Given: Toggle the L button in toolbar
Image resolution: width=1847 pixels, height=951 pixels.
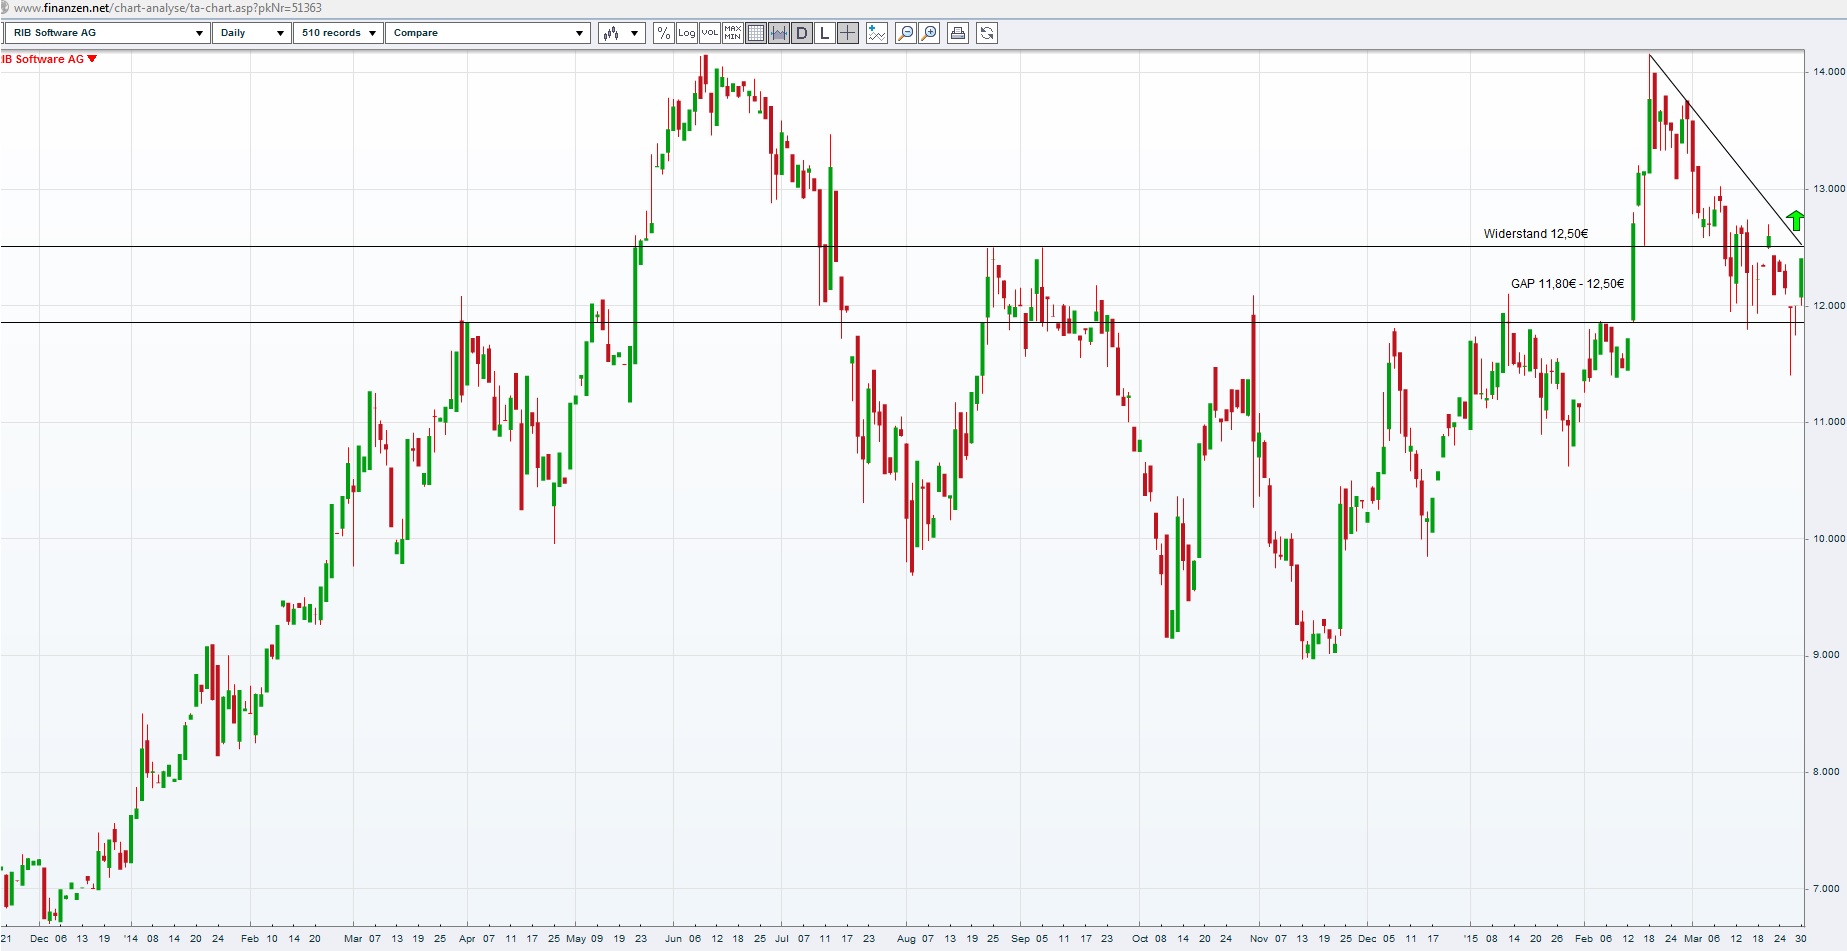Looking at the screenshot, I should [x=825, y=33].
